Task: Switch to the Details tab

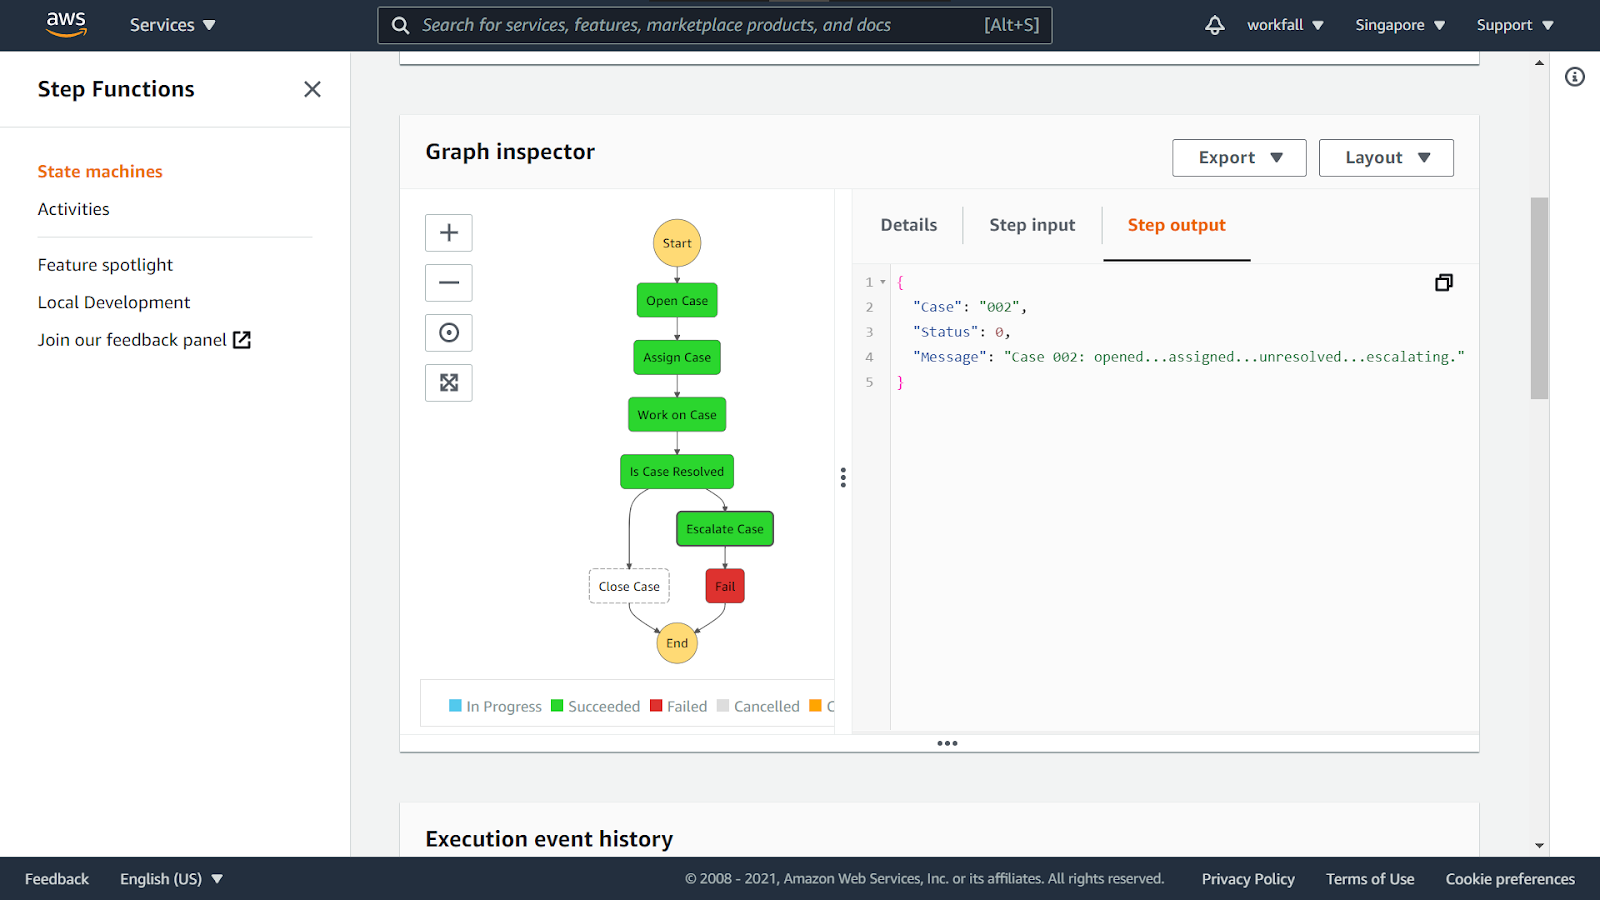Action: (x=909, y=225)
